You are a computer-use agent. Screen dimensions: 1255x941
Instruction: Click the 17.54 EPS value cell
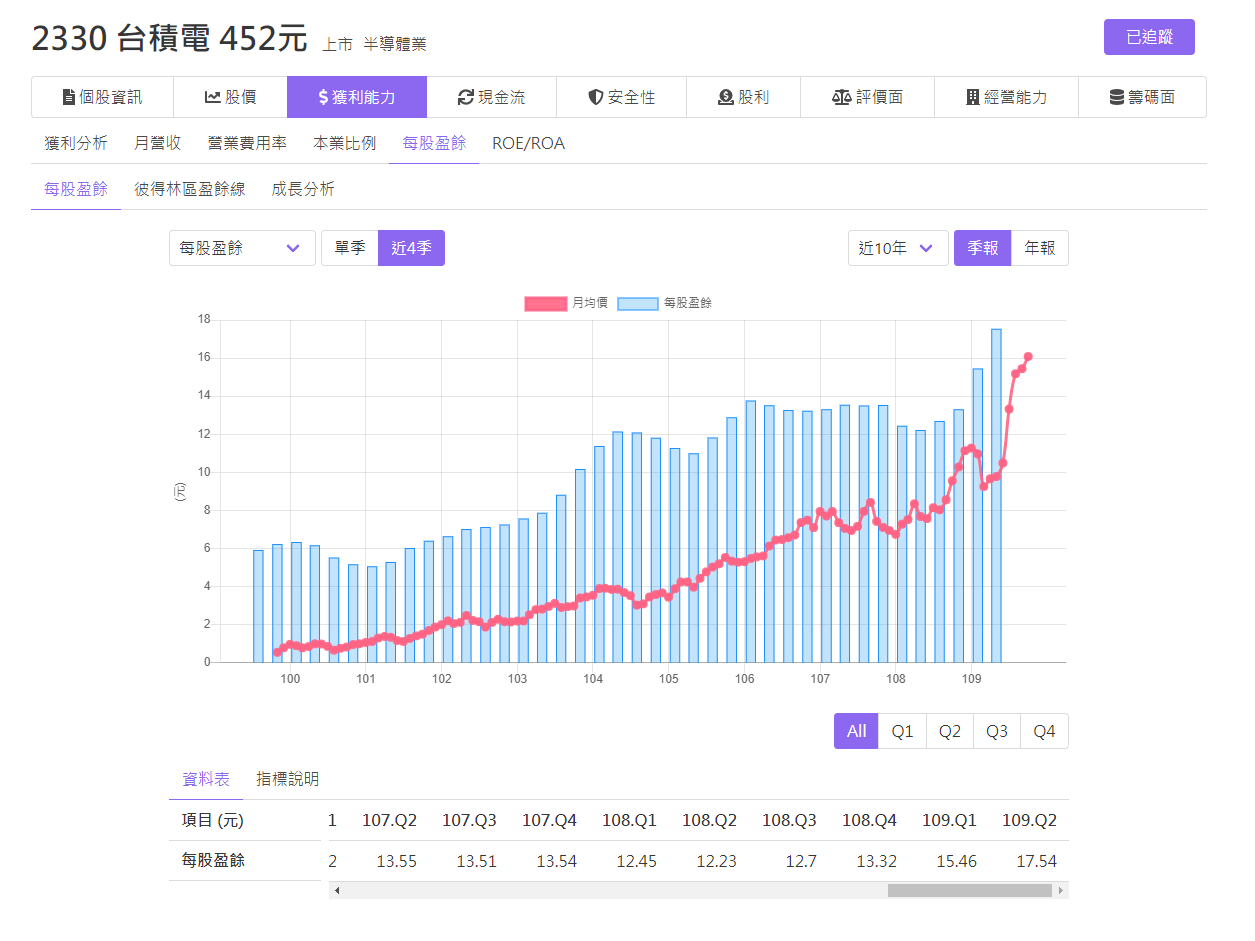1036,861
